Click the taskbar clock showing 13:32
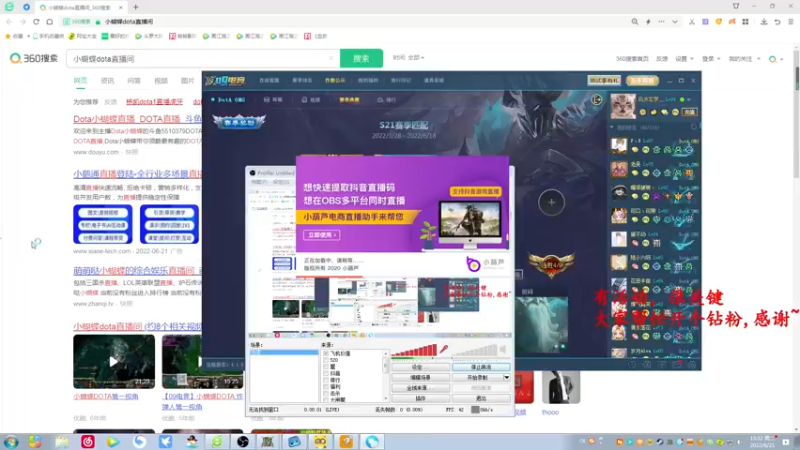The width and height of the screenshot is (800, 450). [x=761, y=441]
